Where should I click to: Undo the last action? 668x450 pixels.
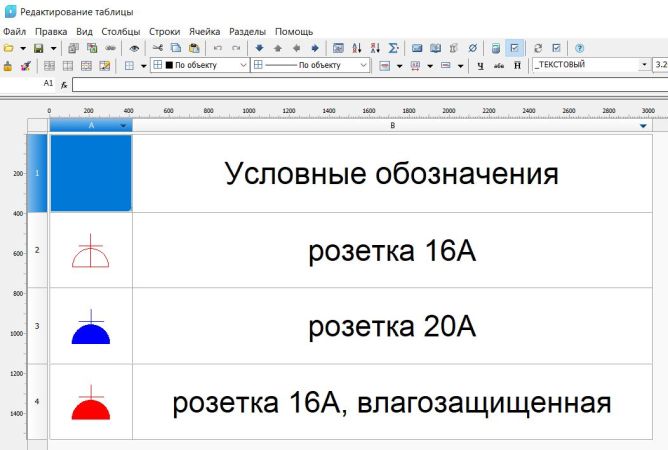[218, 48]
